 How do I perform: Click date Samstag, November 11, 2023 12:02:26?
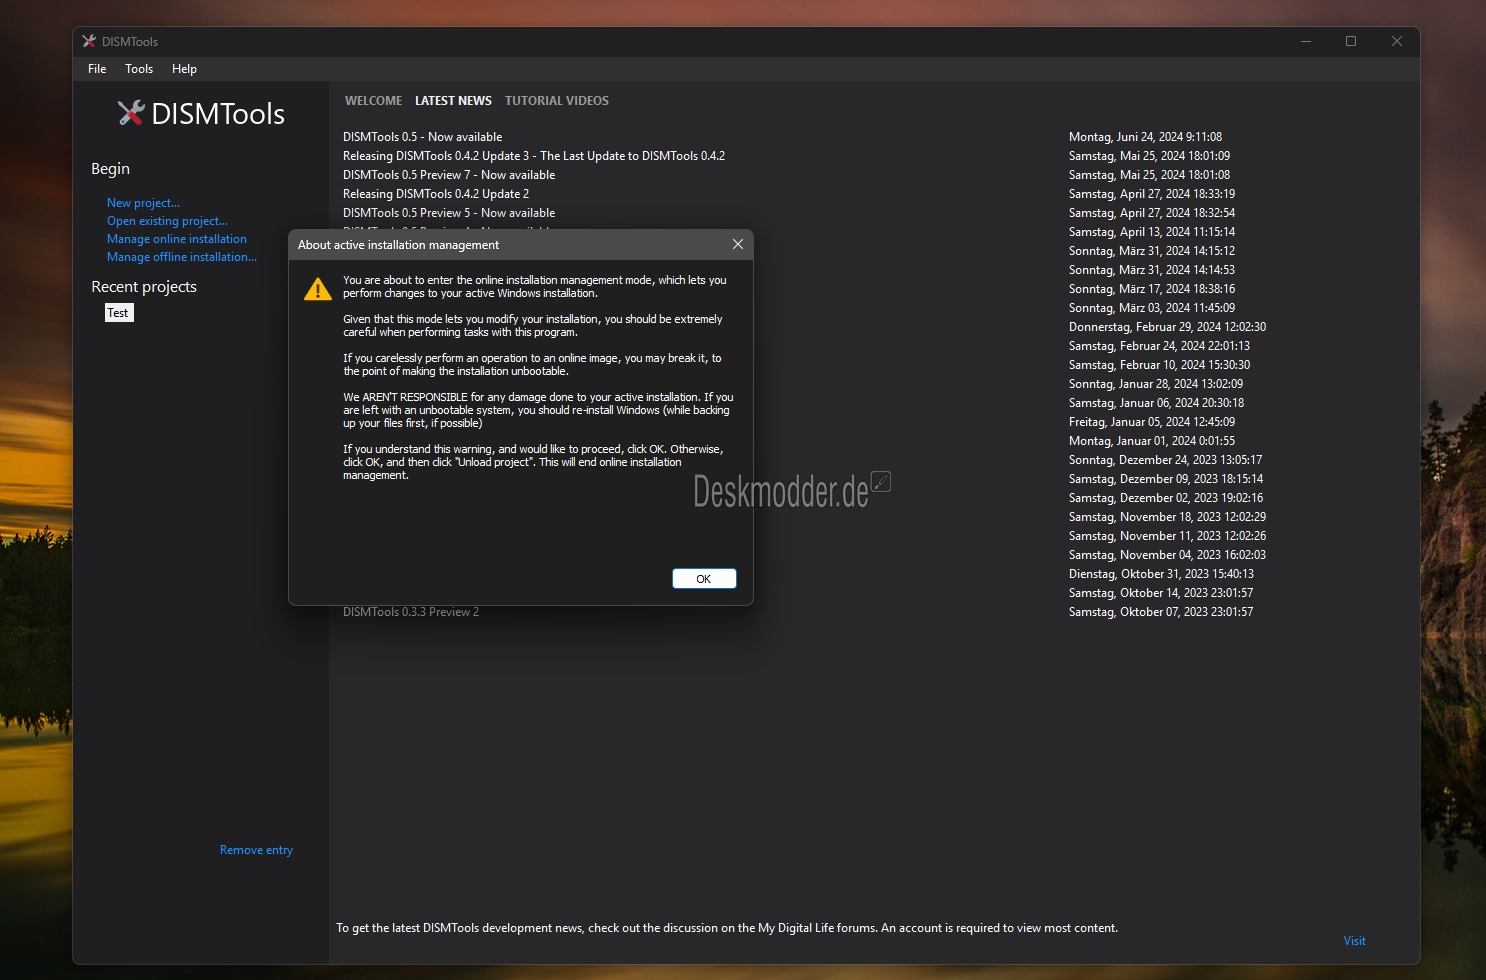1167,536
